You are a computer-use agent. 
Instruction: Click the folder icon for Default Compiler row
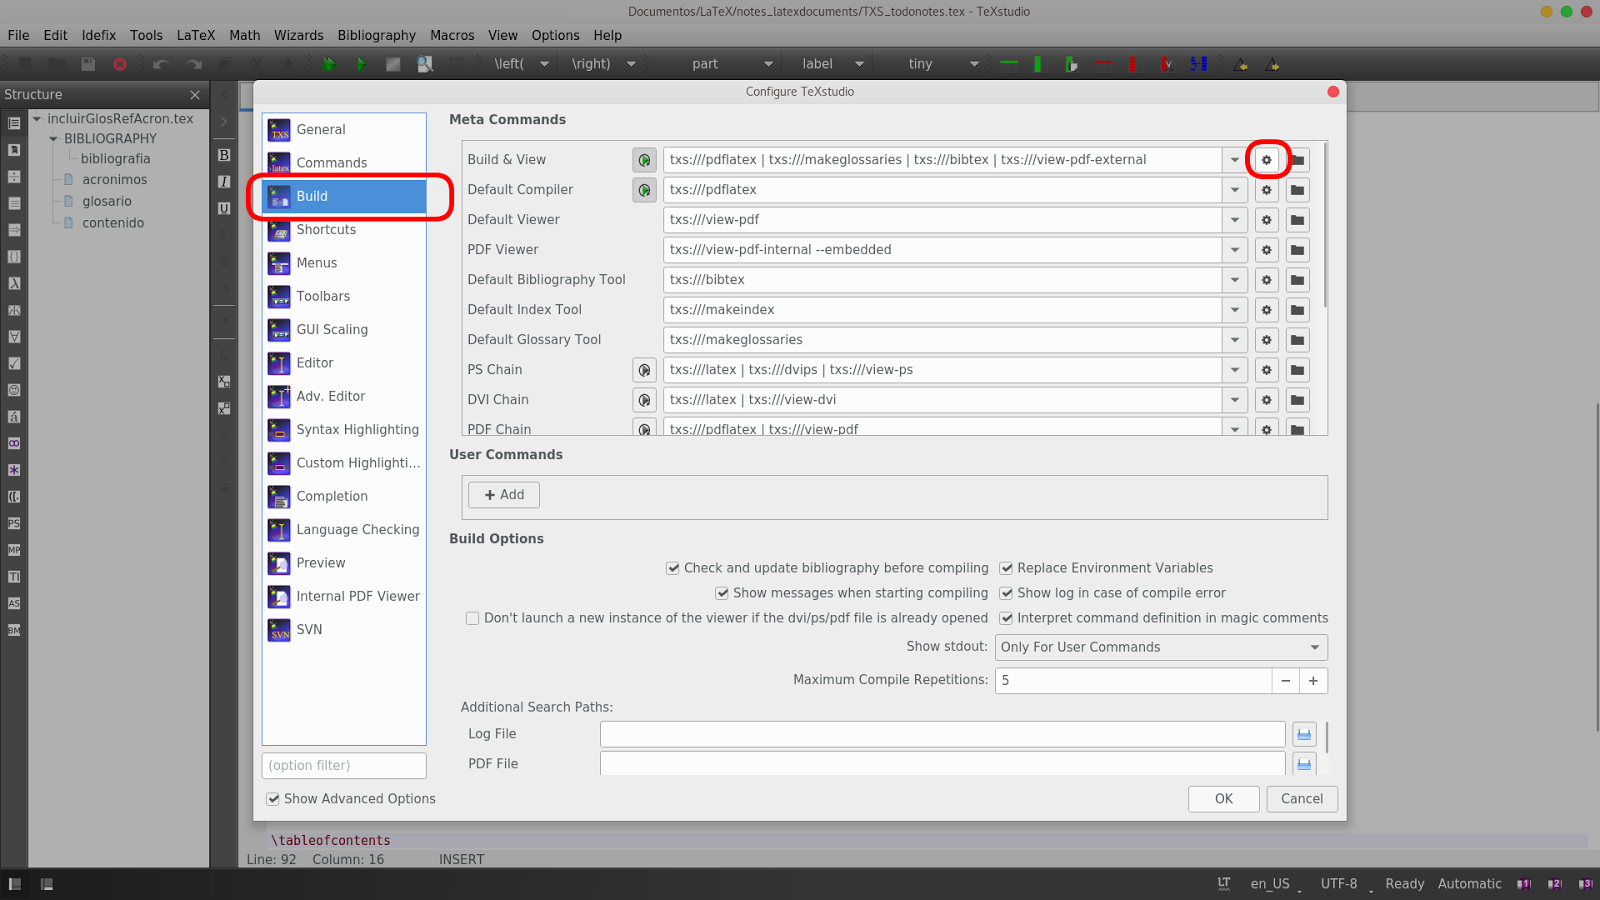[x=1297, y=190]
